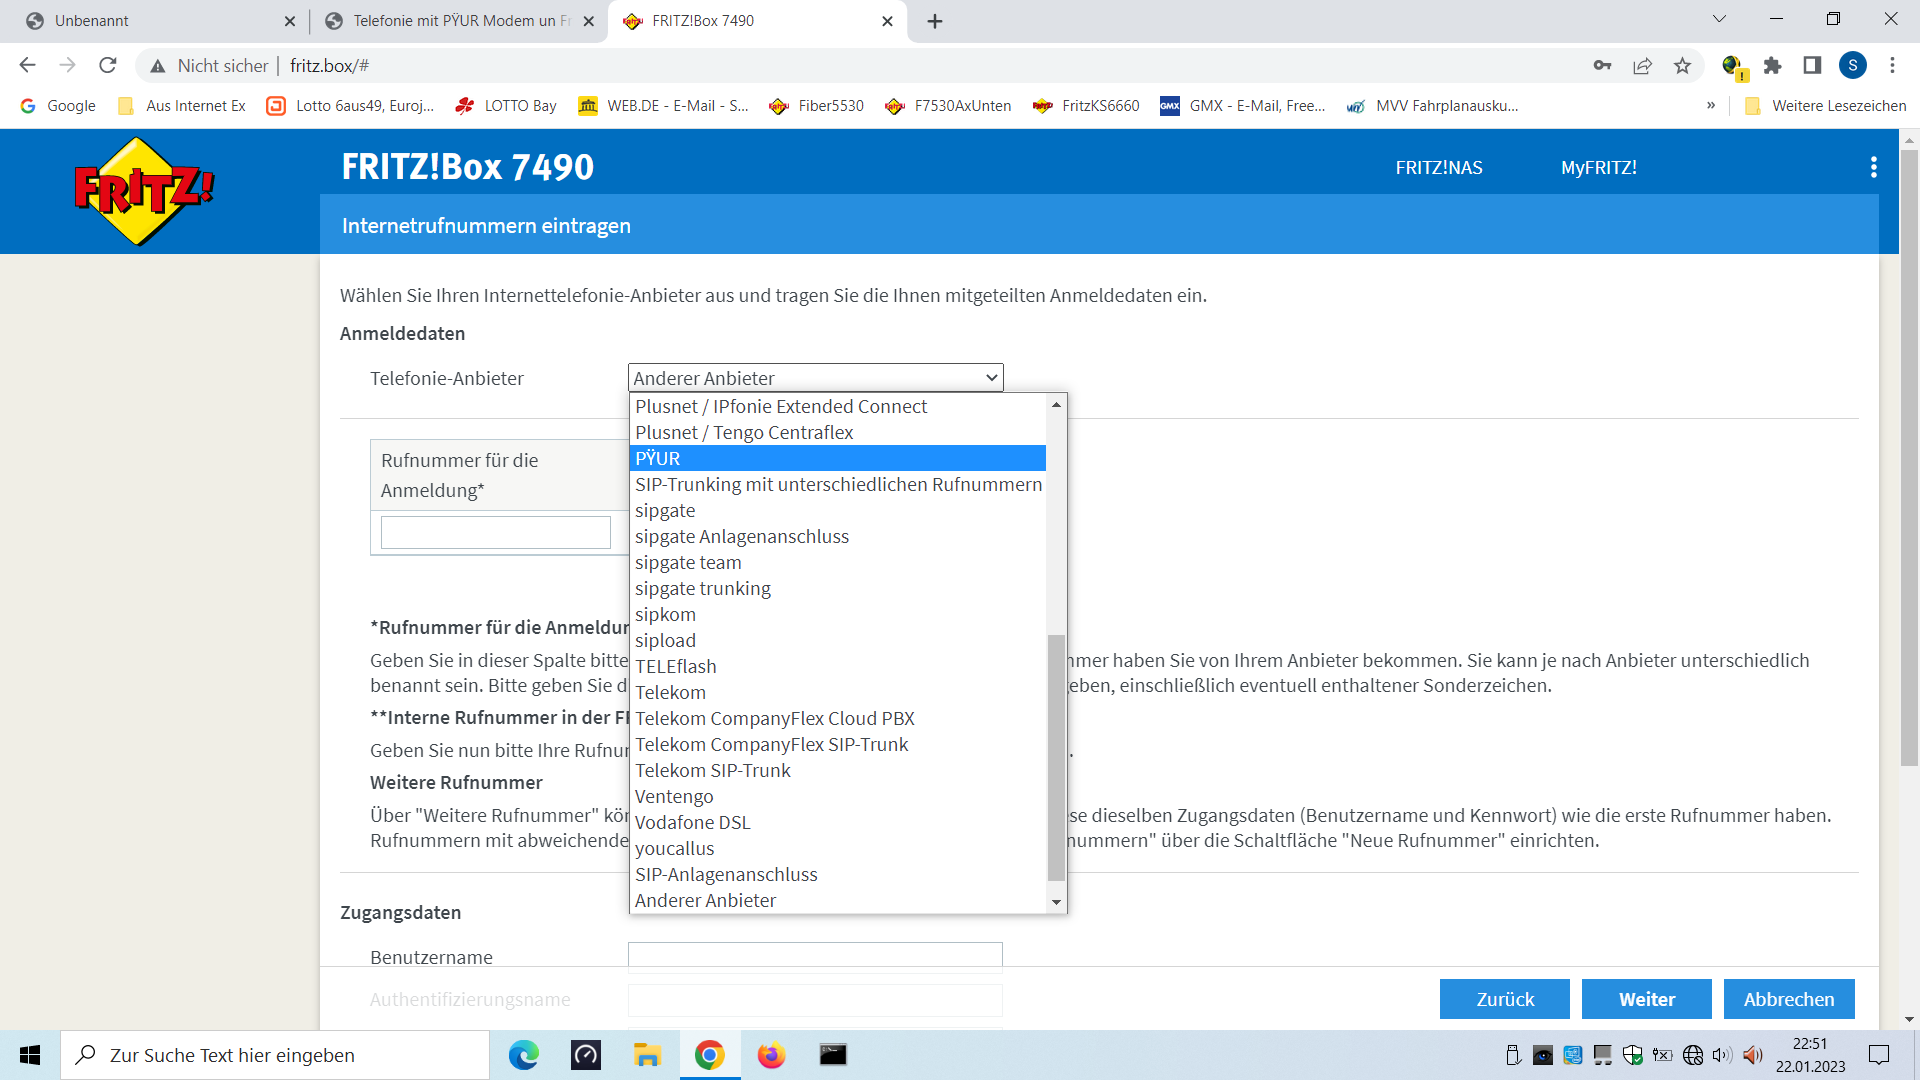Open the MyFRITZ! menu item
The height and width of the screenshot is (1080, 1920).
(1598, 167)
